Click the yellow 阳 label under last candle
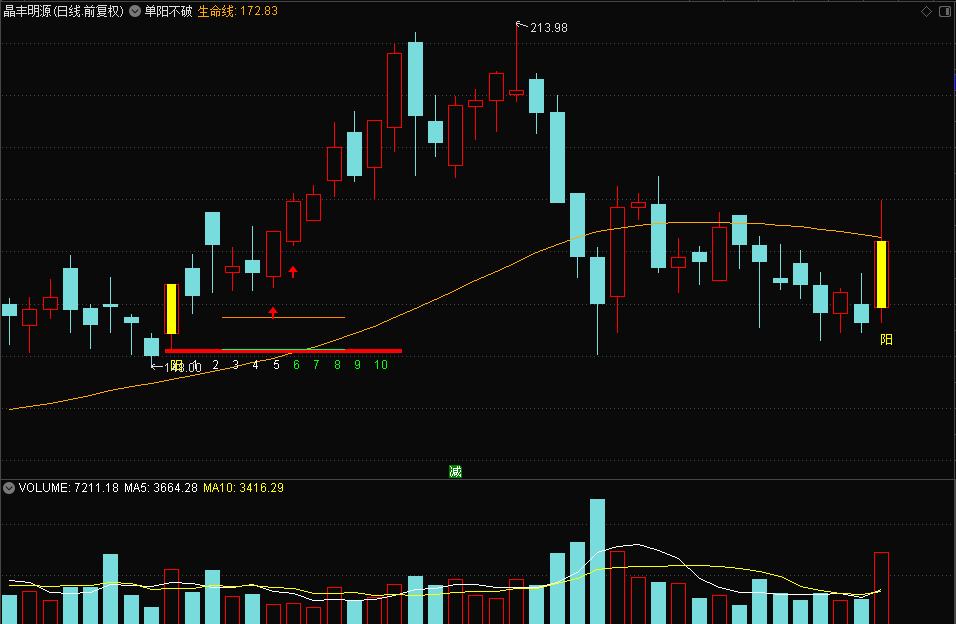Screen dimensions: 956x624 (886, 340)
